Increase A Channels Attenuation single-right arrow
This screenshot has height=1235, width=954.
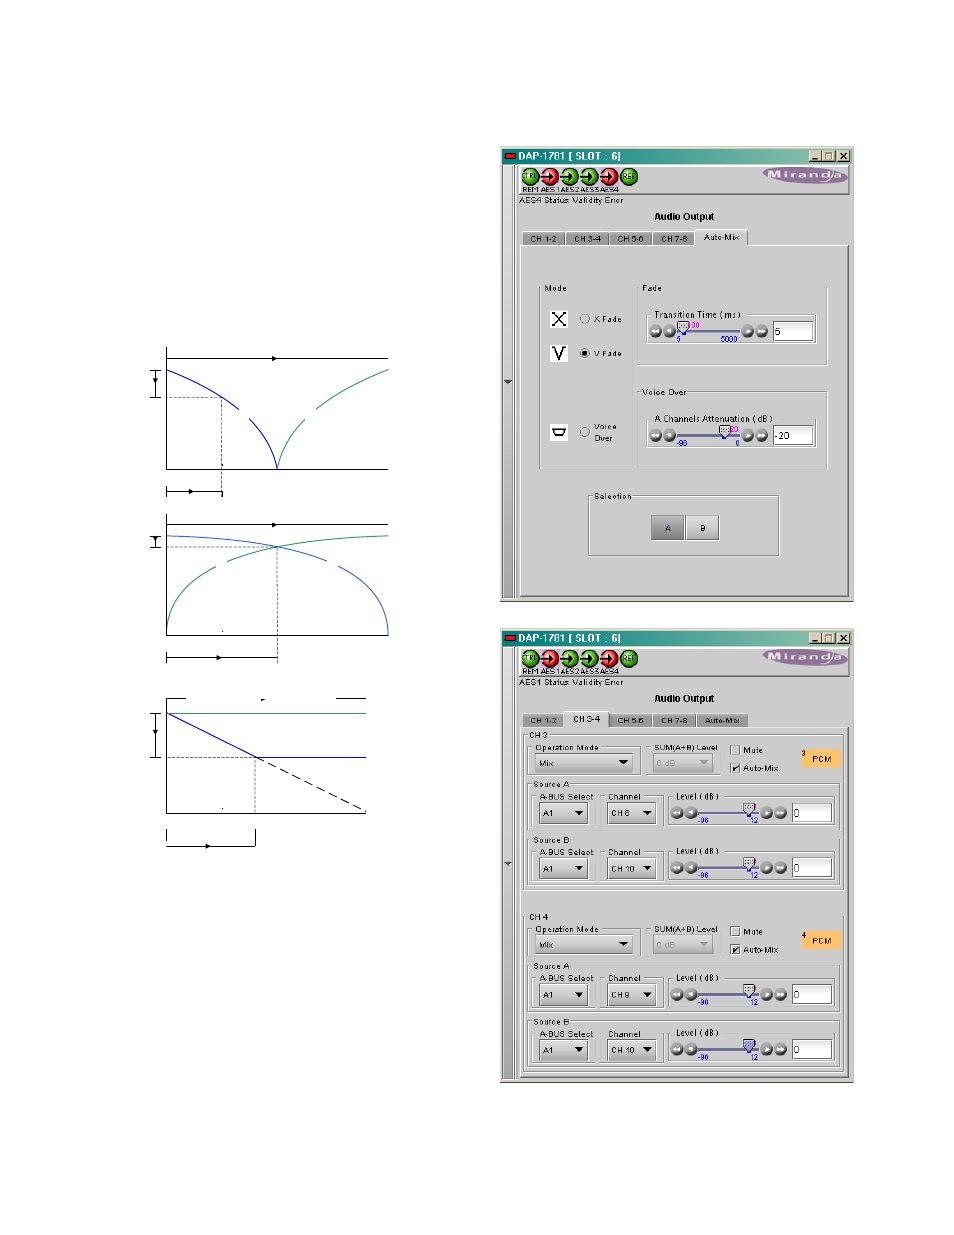(748, 435)
